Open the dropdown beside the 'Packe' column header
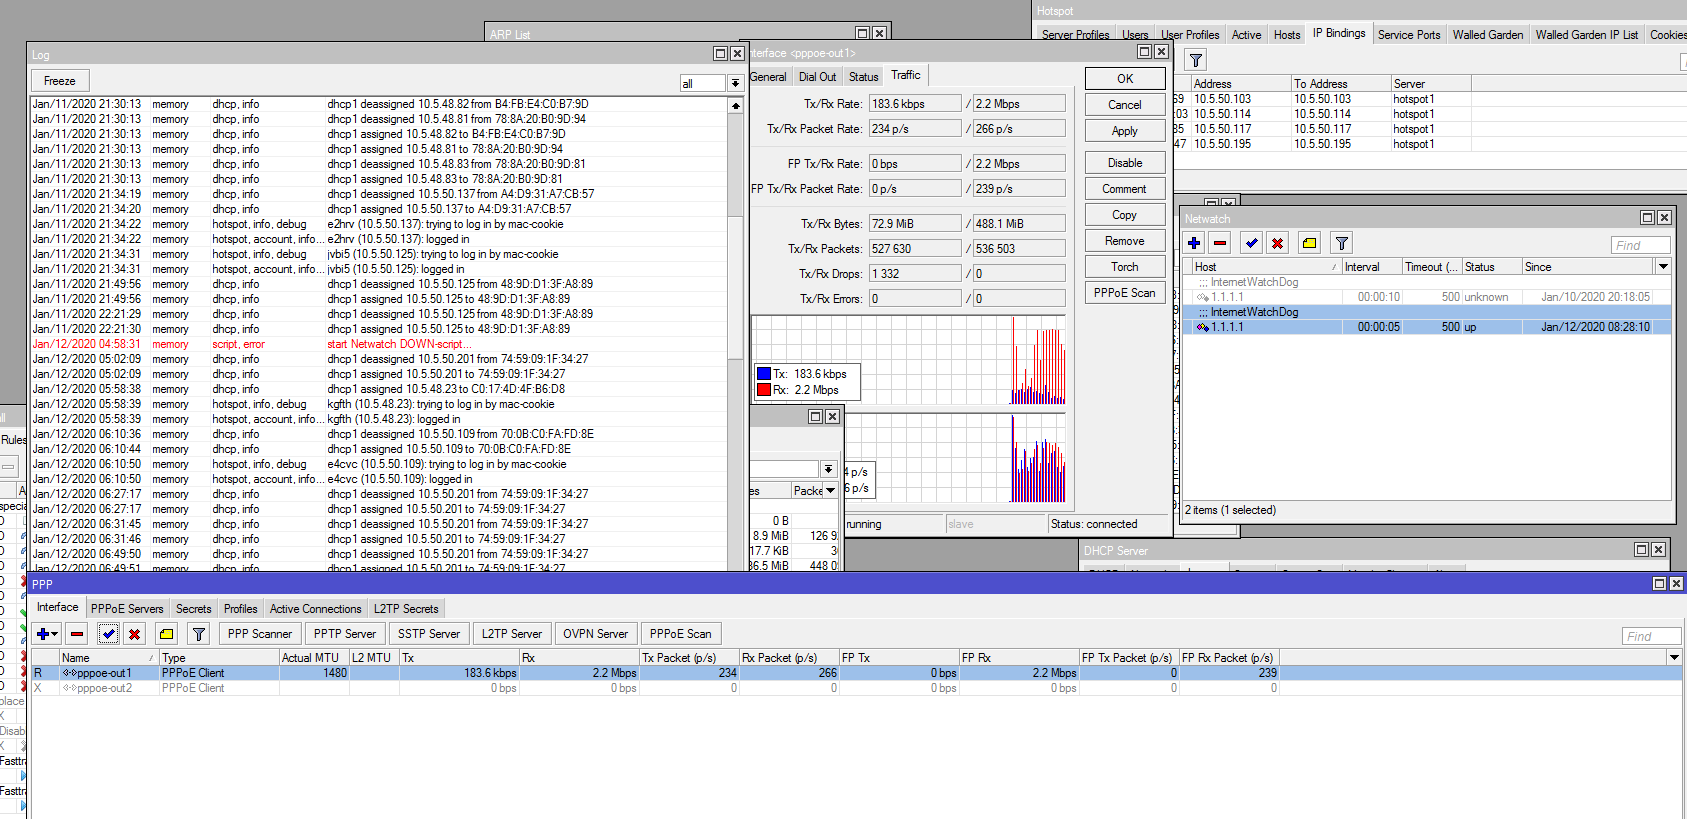 (830, 490)
